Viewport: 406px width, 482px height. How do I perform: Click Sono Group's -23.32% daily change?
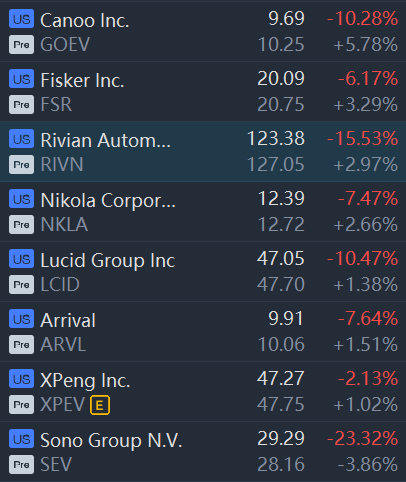click(x=362, y=438)
